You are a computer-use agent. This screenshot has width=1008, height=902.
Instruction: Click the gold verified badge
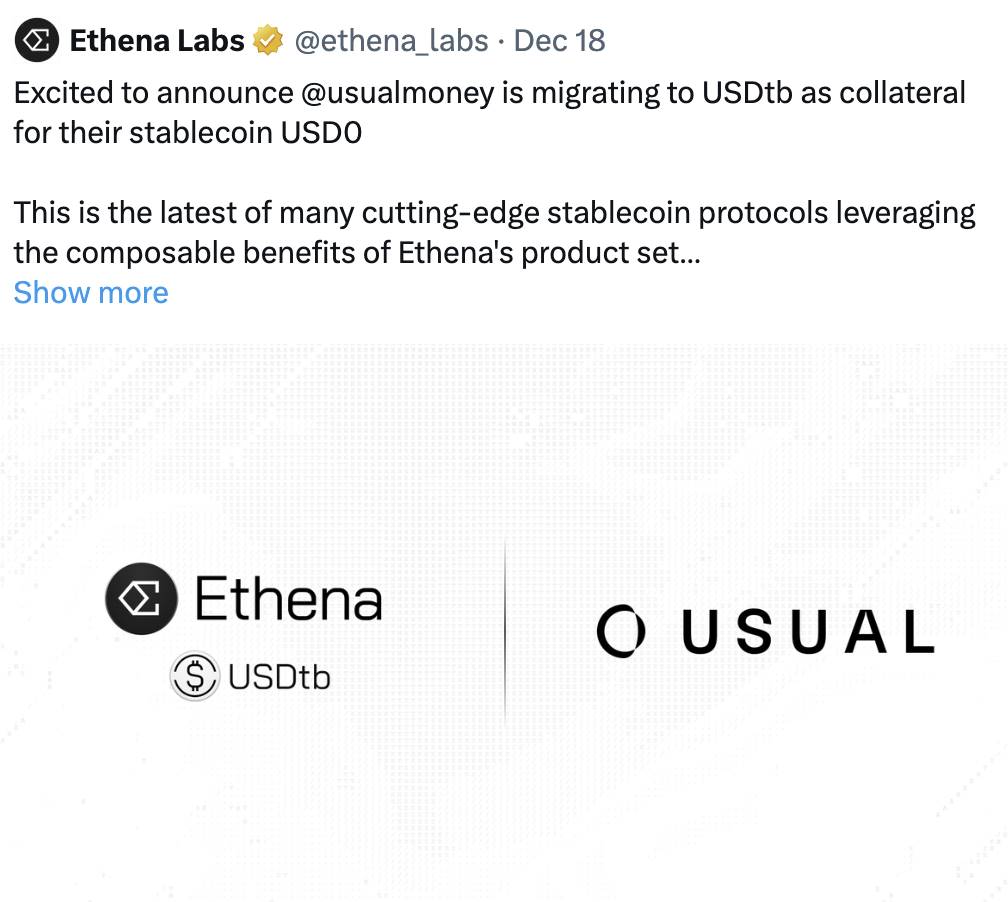[267, 41]
